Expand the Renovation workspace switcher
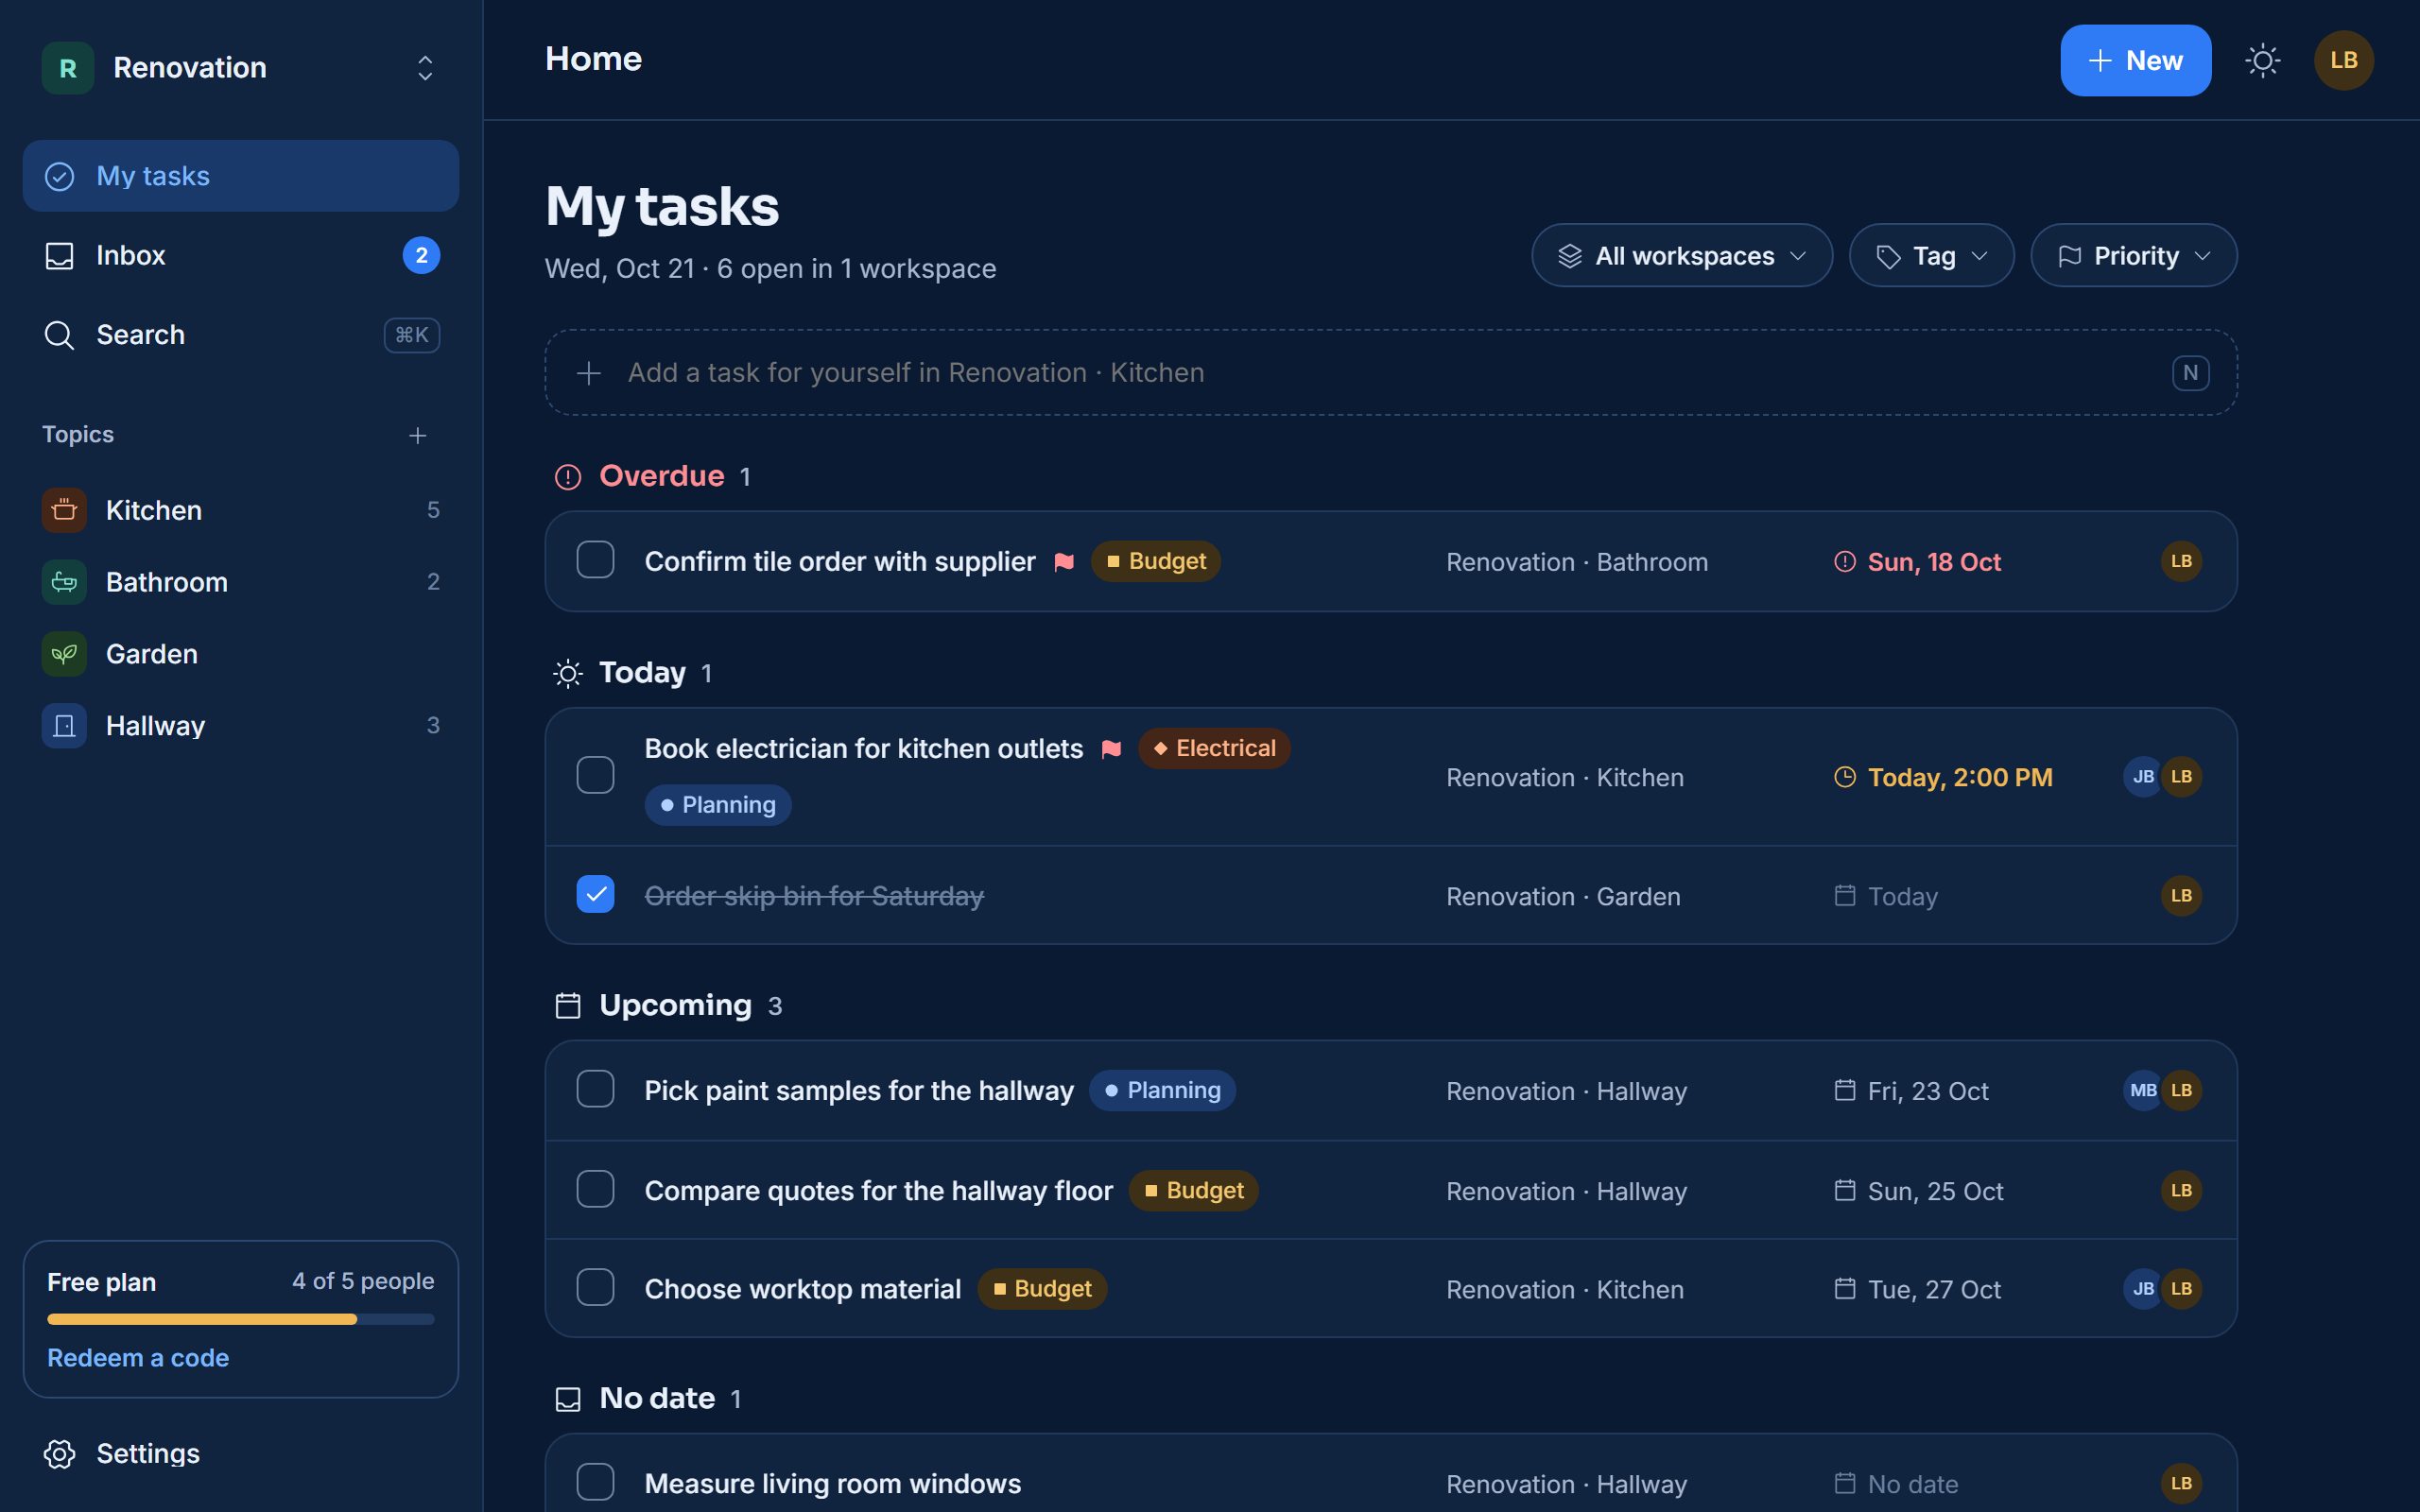 click(241, 68)
